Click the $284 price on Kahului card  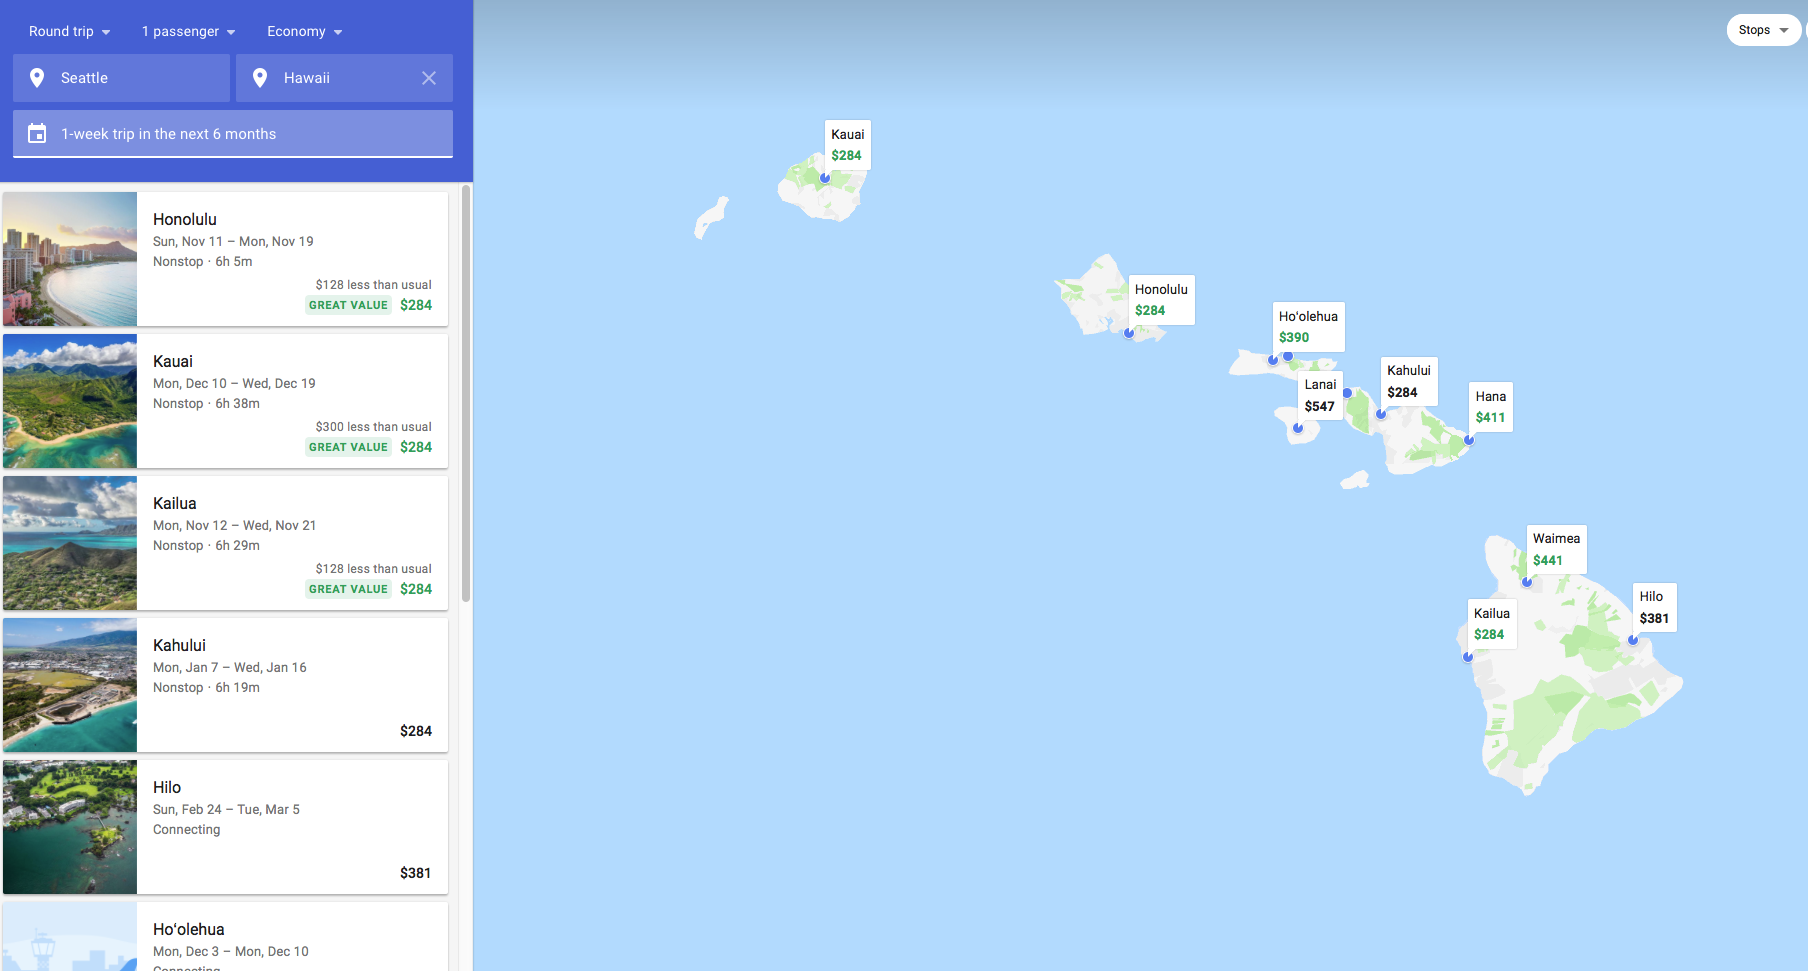click(x=416, y=731)
